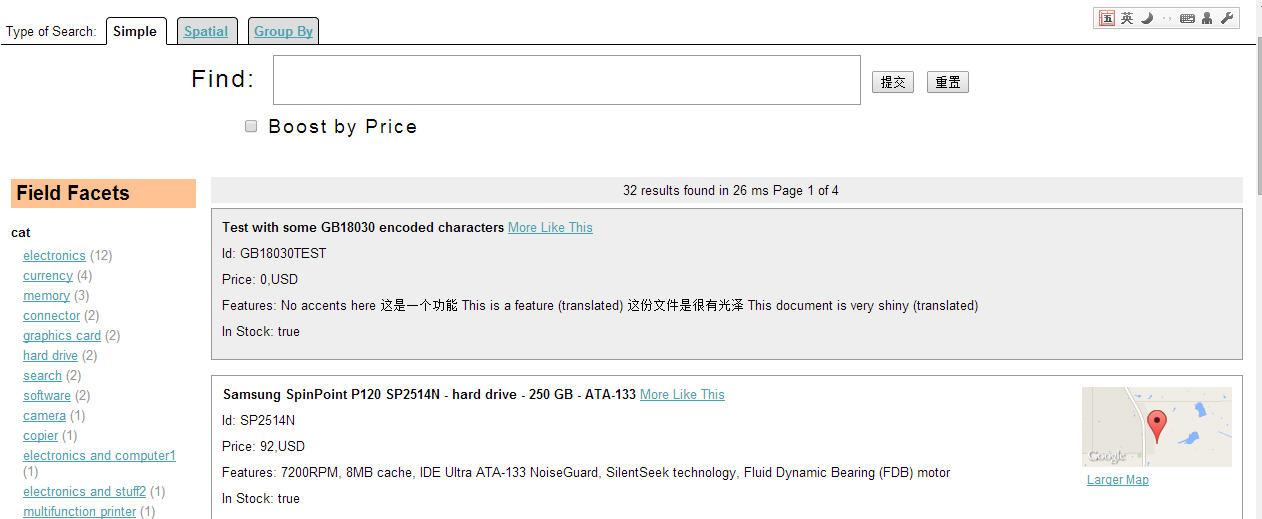Click the 重置 reset button
Image resolution: width=1262 pixels, height=519 pixels.
click(x=948, y=82)
